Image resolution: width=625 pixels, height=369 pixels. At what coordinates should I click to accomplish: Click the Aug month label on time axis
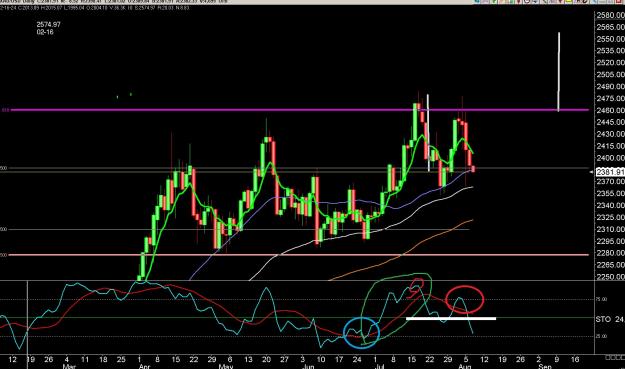(465, 366)
